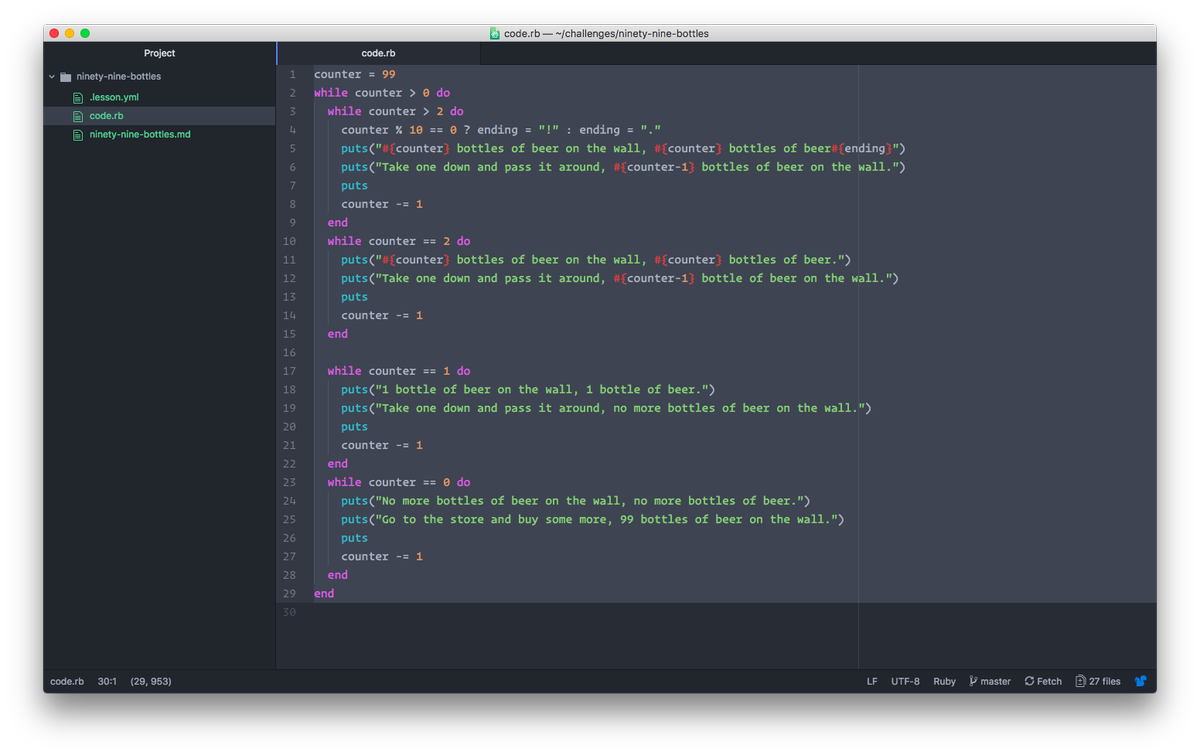Click the 'Go to the store' puts line
This screenshot has width=1200, height=755.
(593, 519)
